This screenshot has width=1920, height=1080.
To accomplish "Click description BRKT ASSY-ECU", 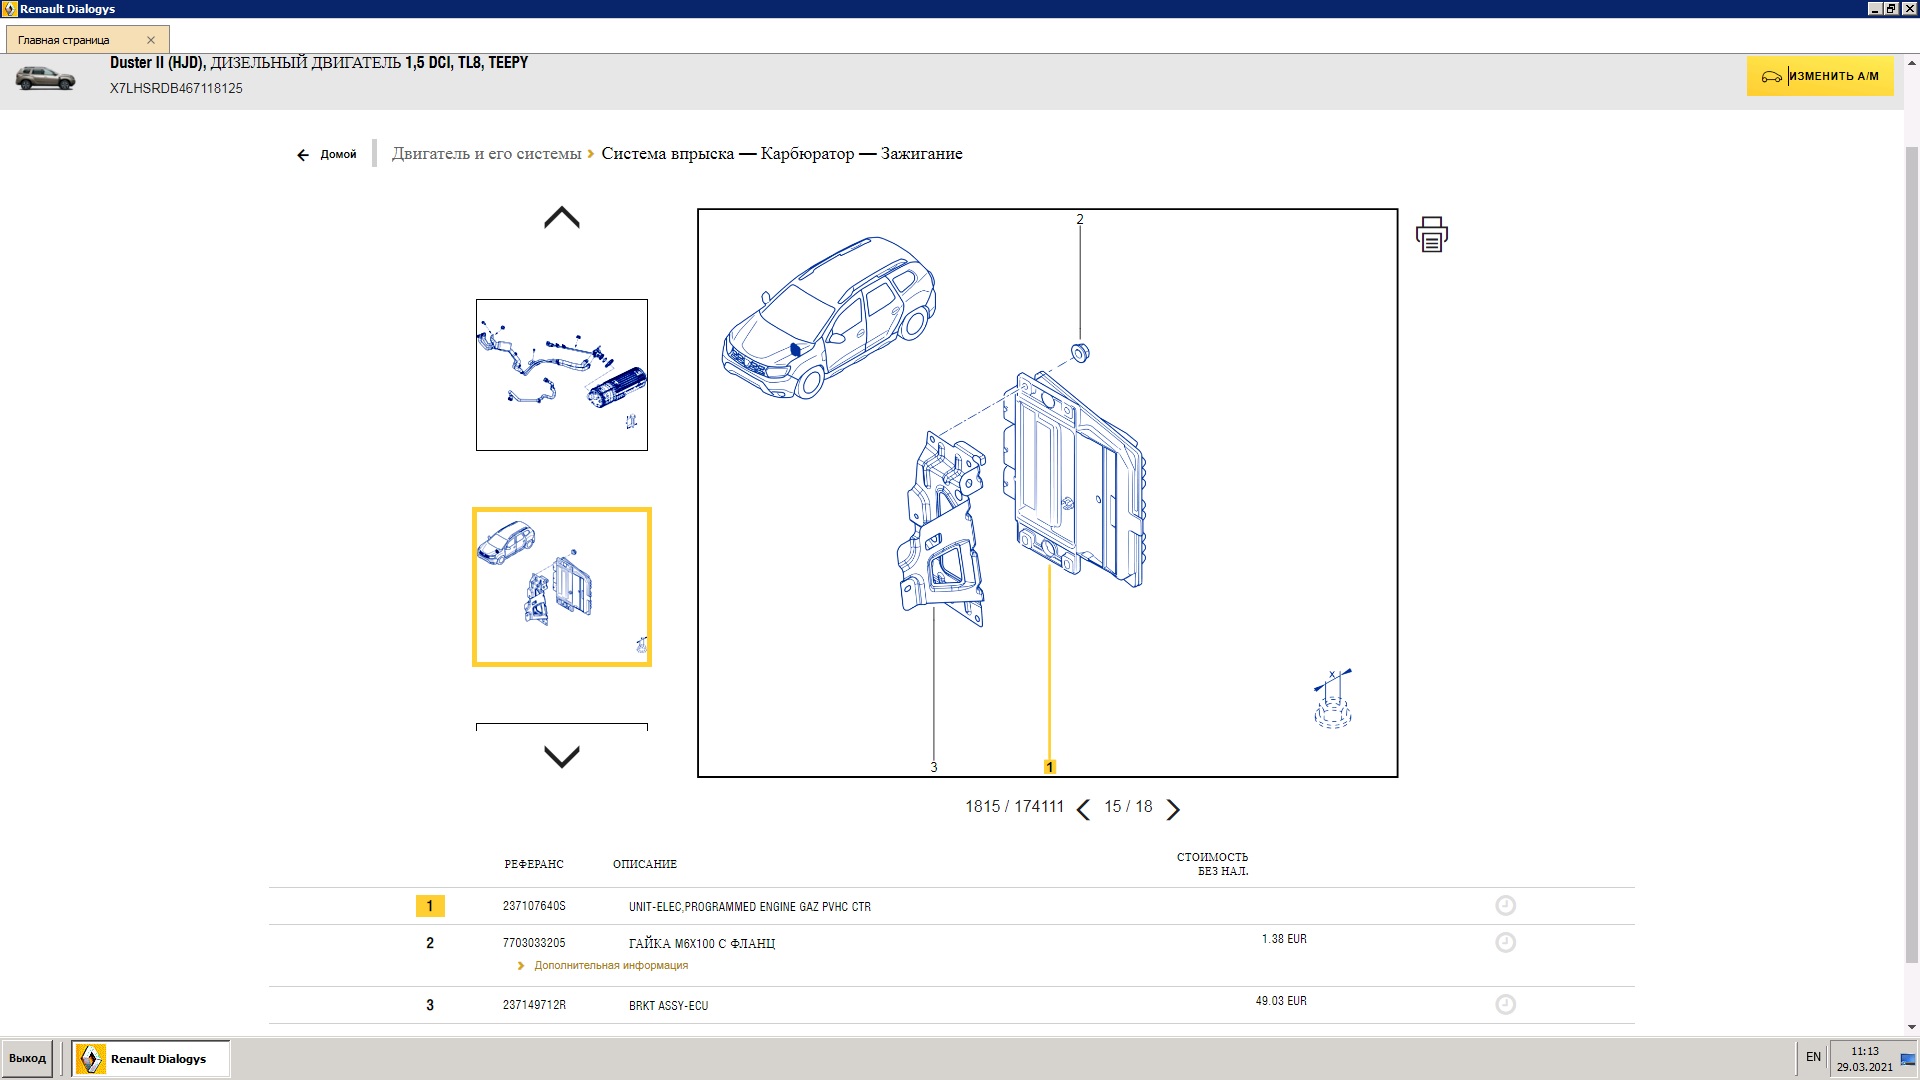I will tap(668, 1006).
